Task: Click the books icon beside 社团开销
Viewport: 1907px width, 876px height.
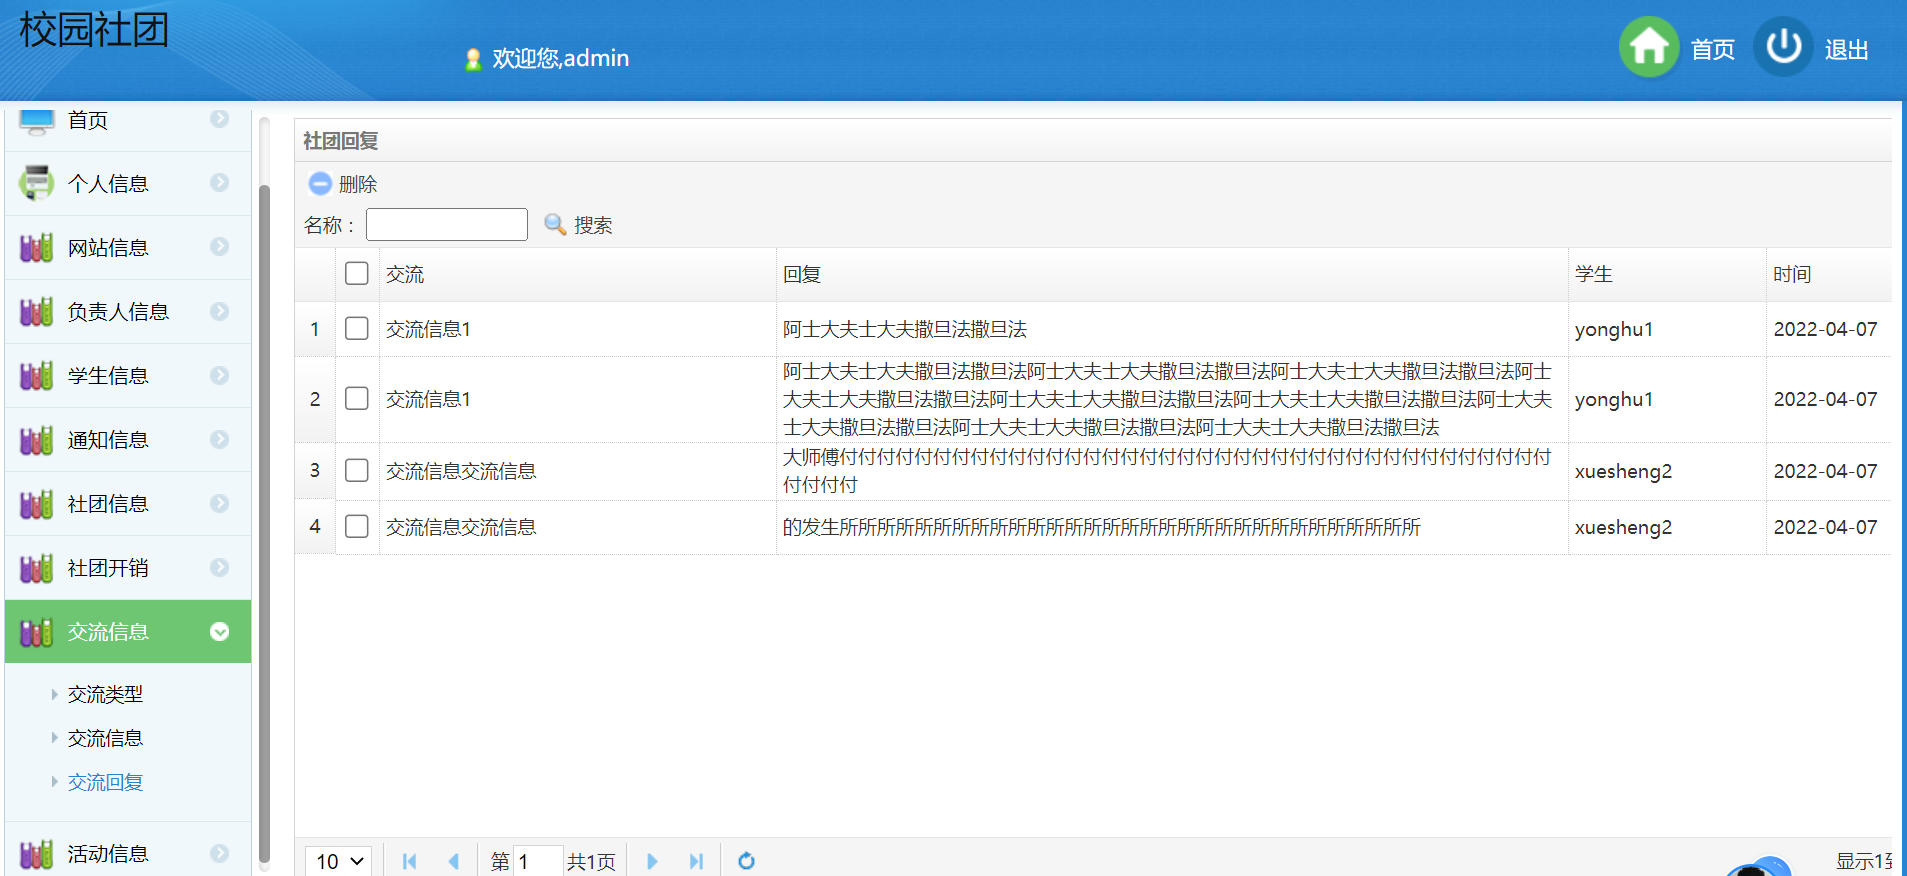Action: click(x=37, y=567)
